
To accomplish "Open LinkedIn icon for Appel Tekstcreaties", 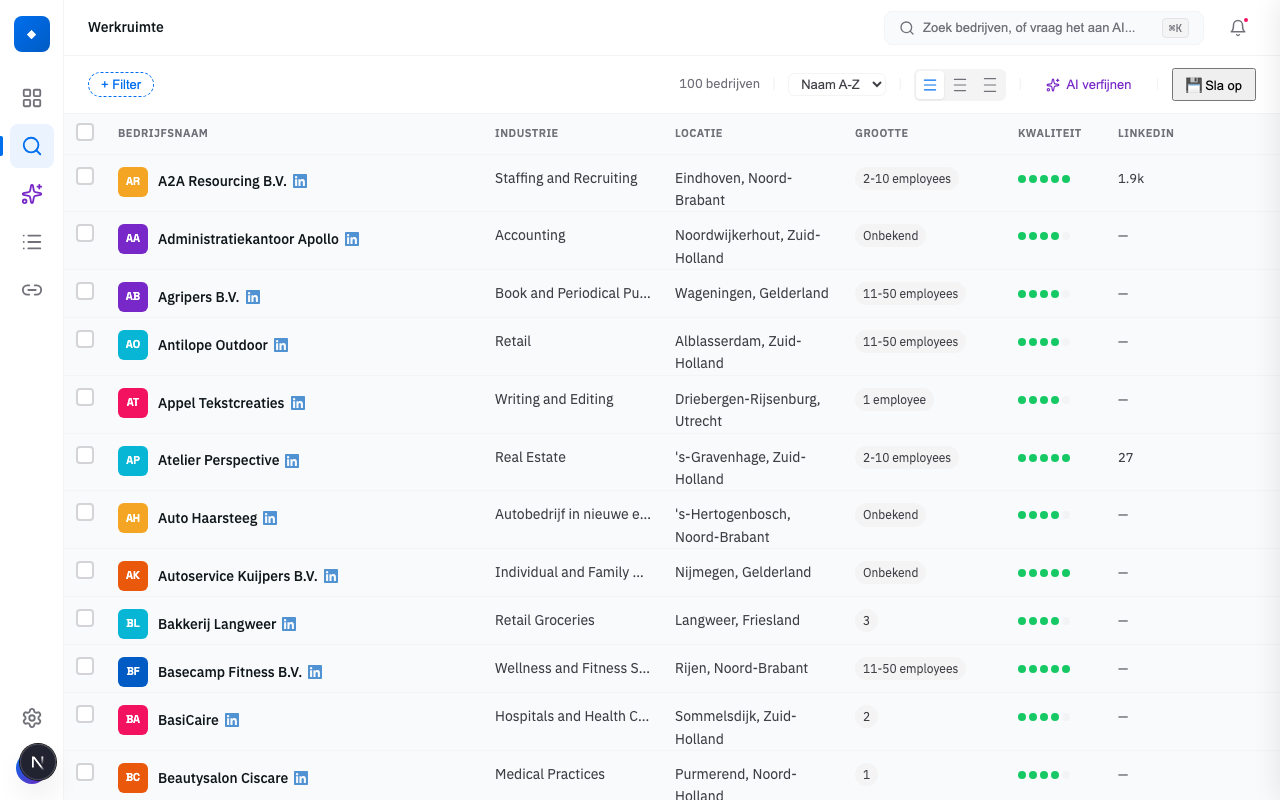I will pyautogui.click(x=298, y=403).
